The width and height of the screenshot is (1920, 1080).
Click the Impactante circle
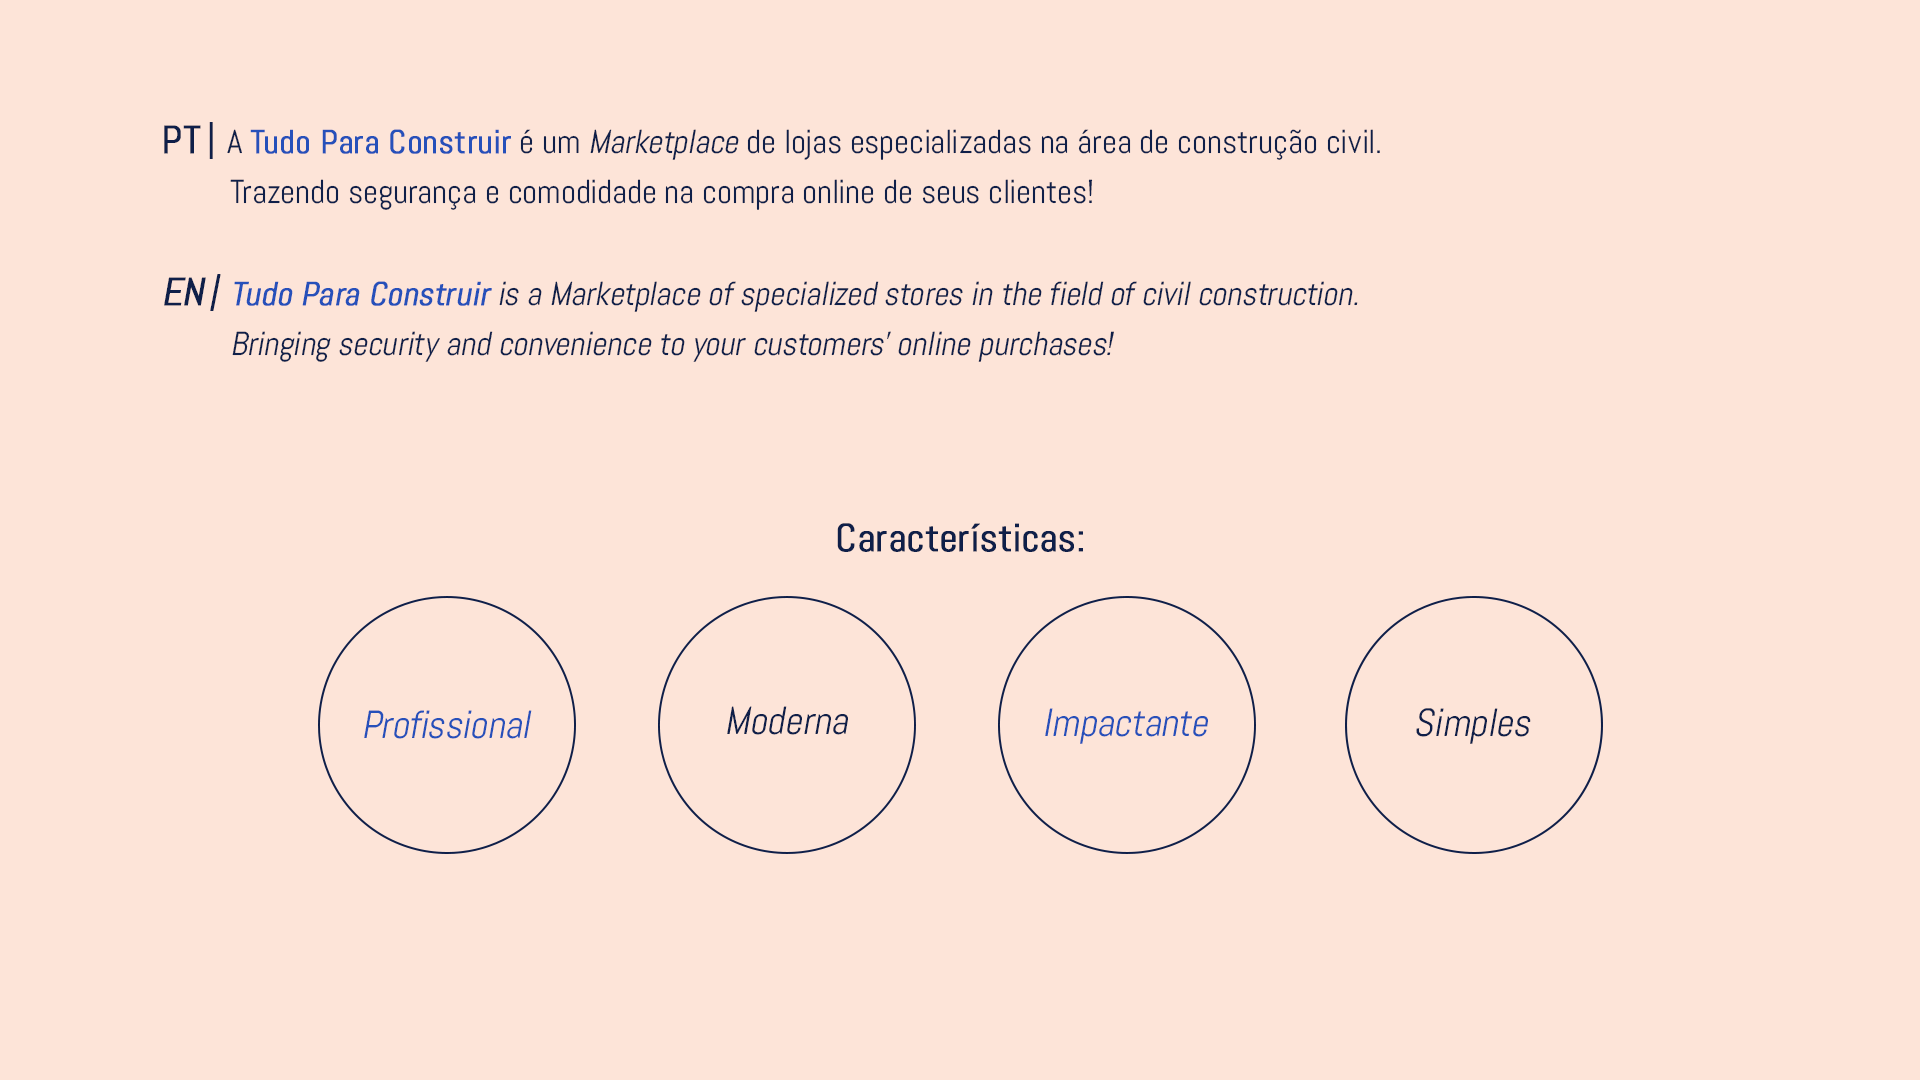(x=1126, y=724)
